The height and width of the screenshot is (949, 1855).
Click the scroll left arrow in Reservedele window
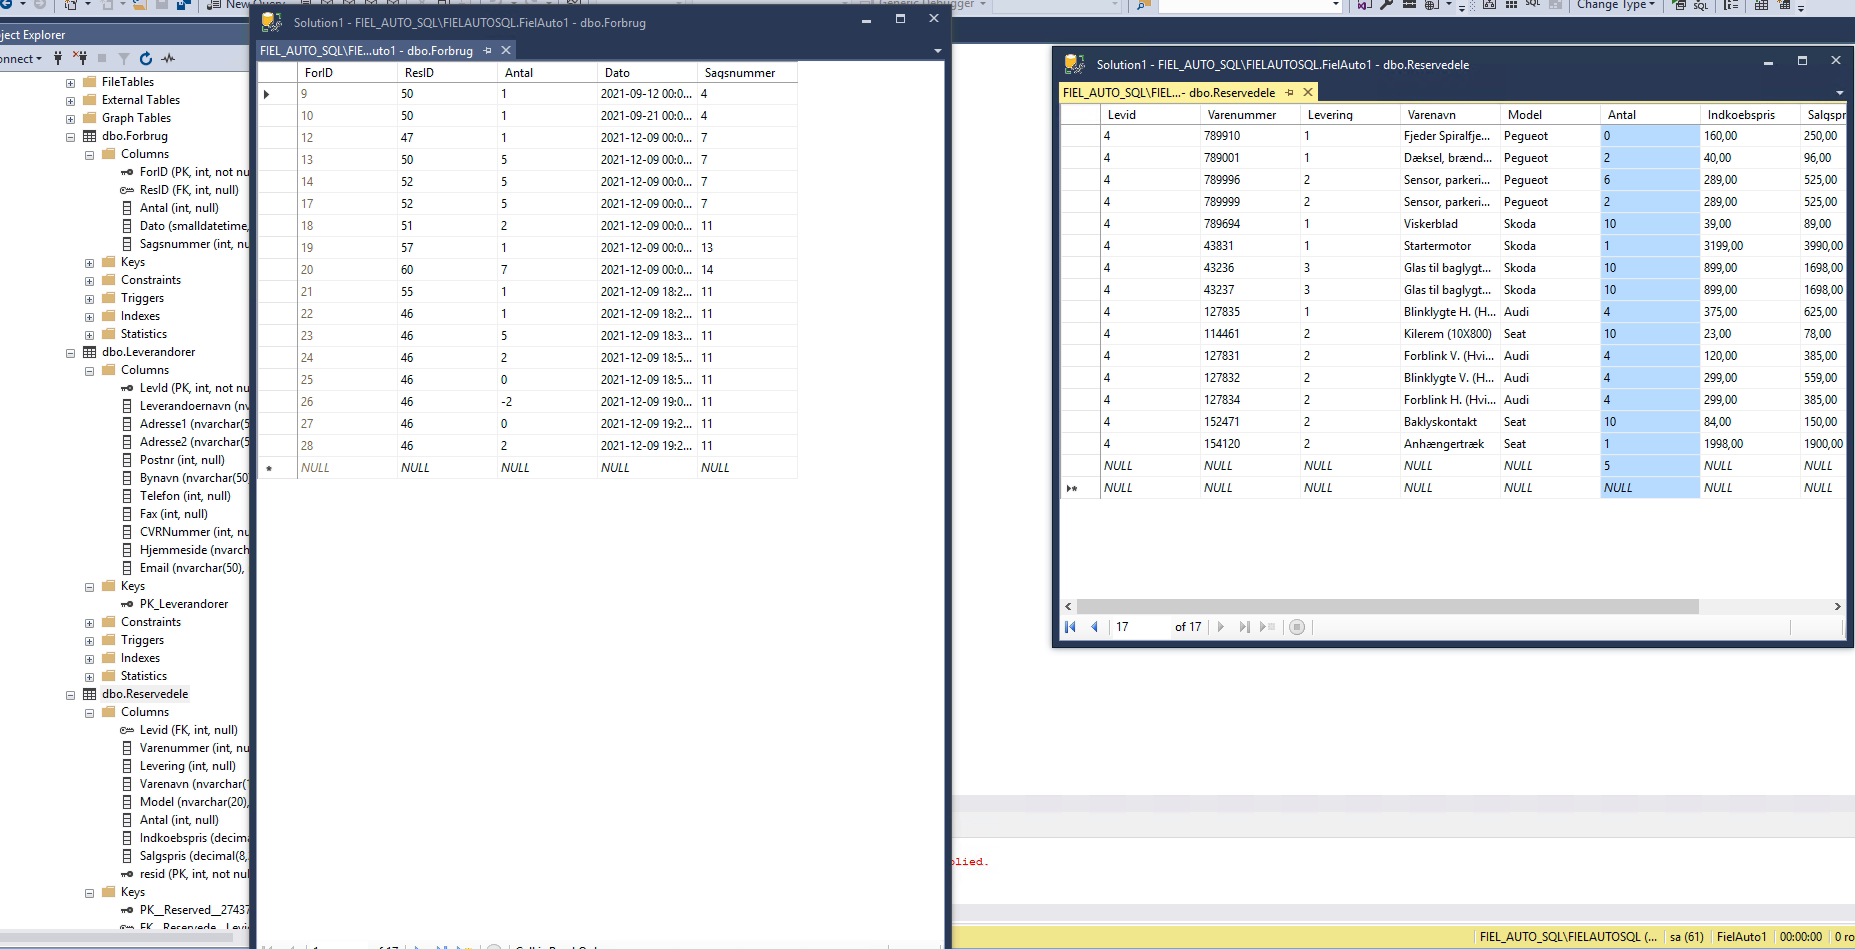point(1068,606)
